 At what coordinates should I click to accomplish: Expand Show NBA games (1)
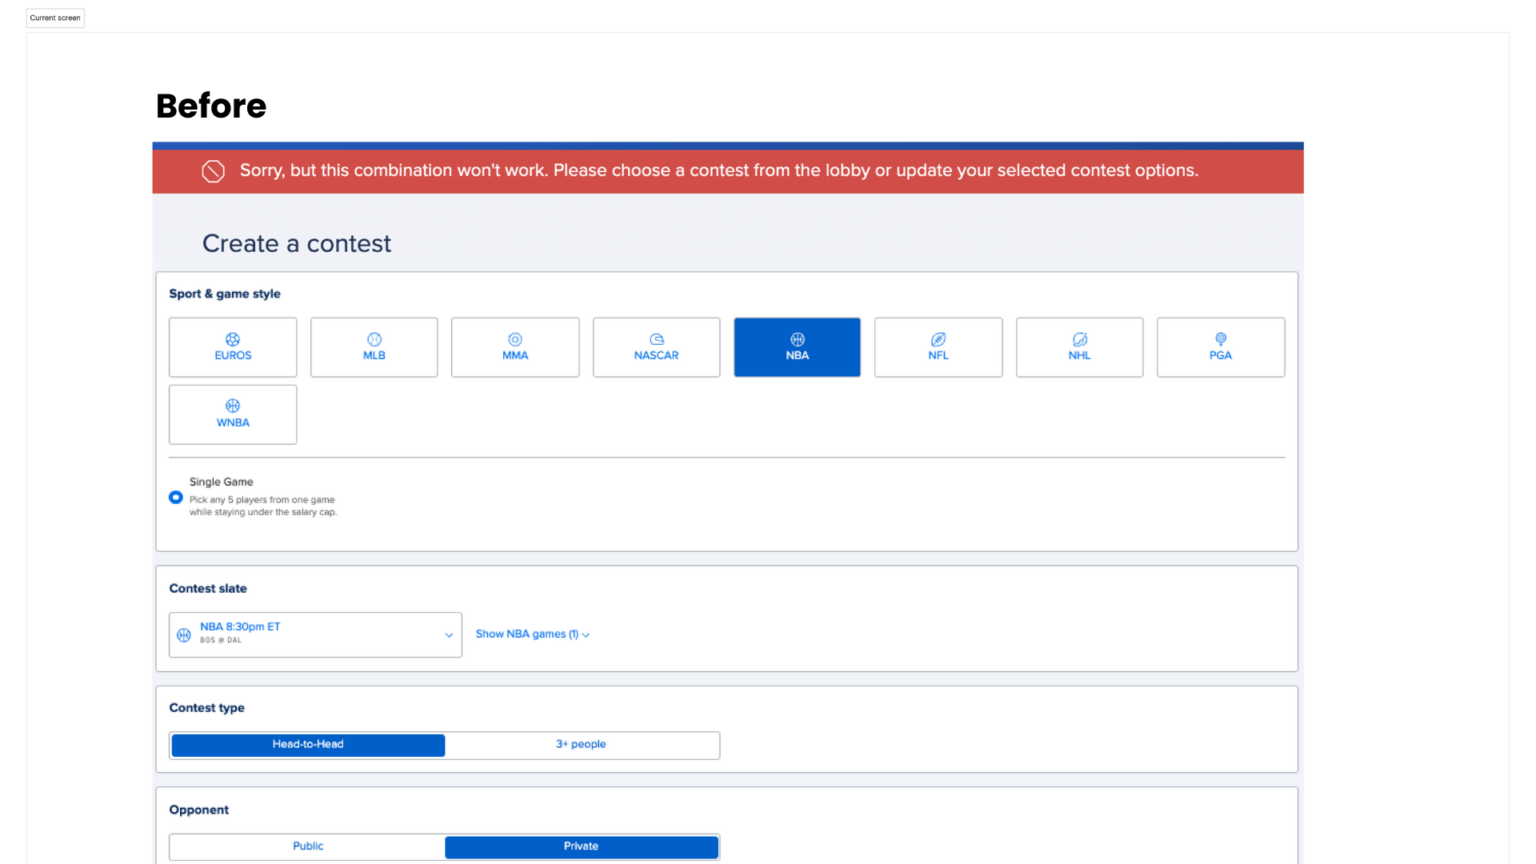533,634
